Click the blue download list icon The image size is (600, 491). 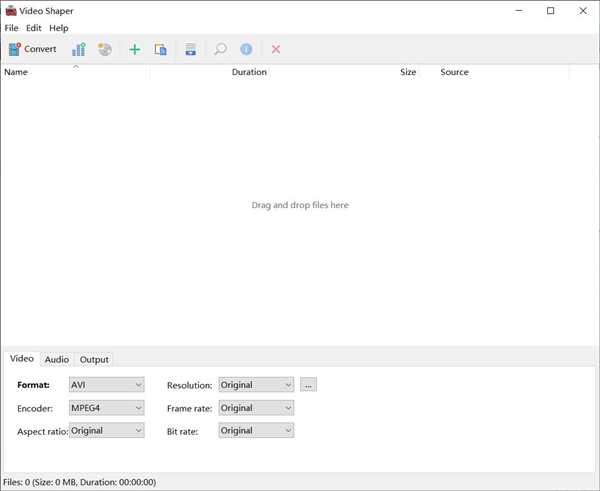tap(191, 49)
